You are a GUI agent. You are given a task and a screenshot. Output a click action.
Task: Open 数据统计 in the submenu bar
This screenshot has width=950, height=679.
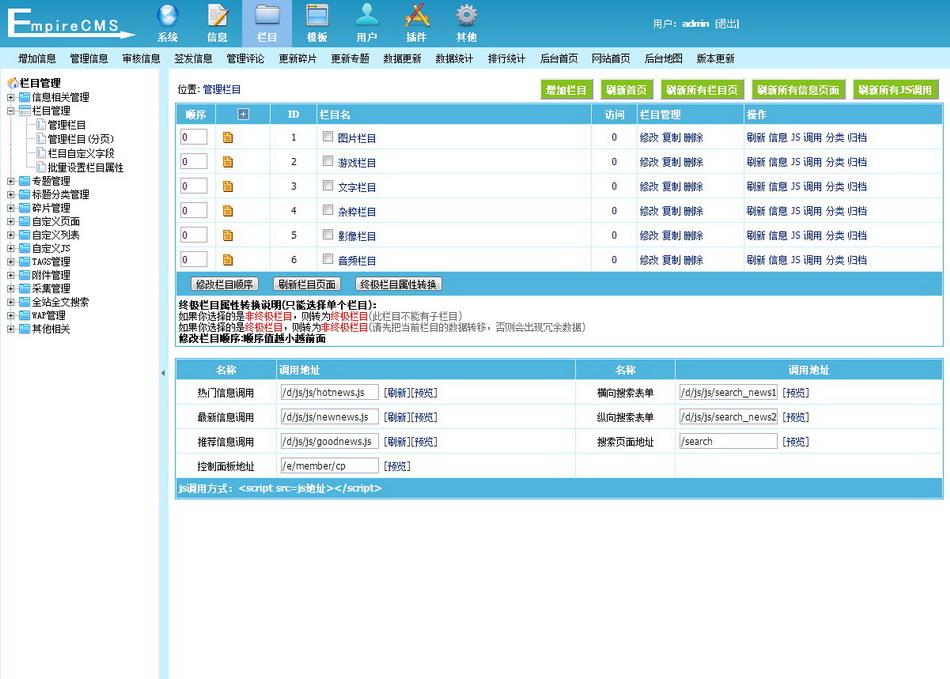coord(454,59)
